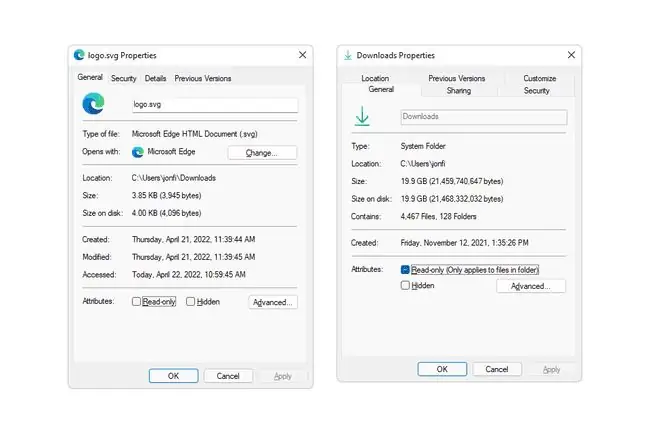
Task: Click the large green Downloads folder icon
Action: pos(362,116)
